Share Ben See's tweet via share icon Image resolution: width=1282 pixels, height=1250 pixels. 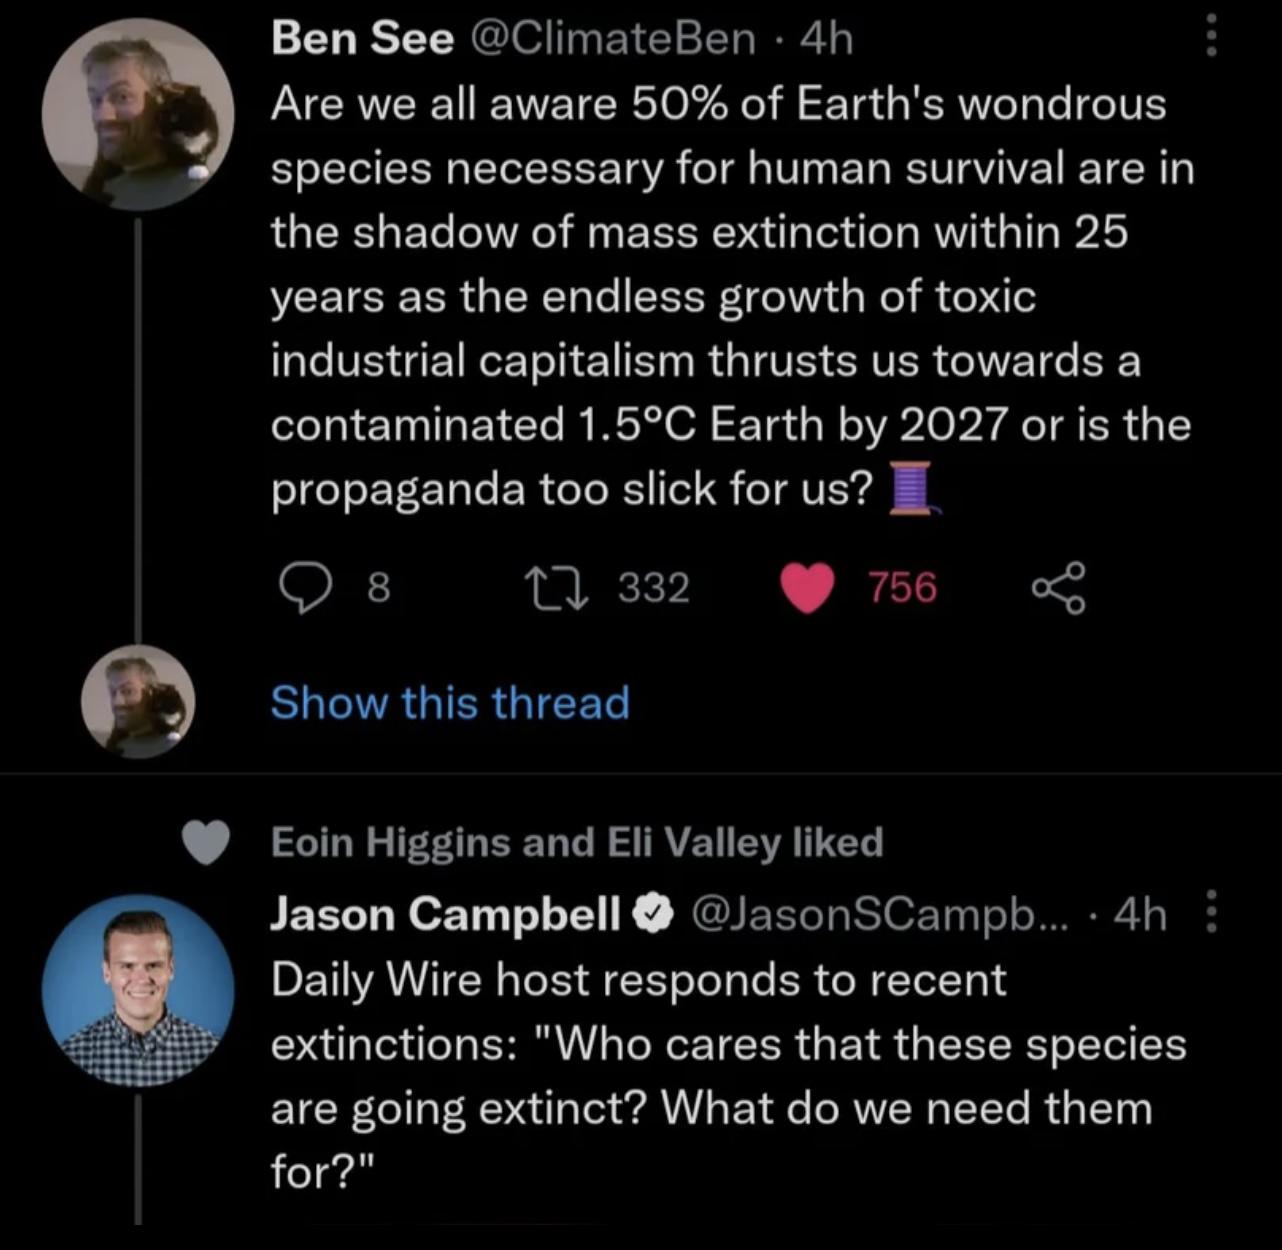click(x=1057, y=588)
